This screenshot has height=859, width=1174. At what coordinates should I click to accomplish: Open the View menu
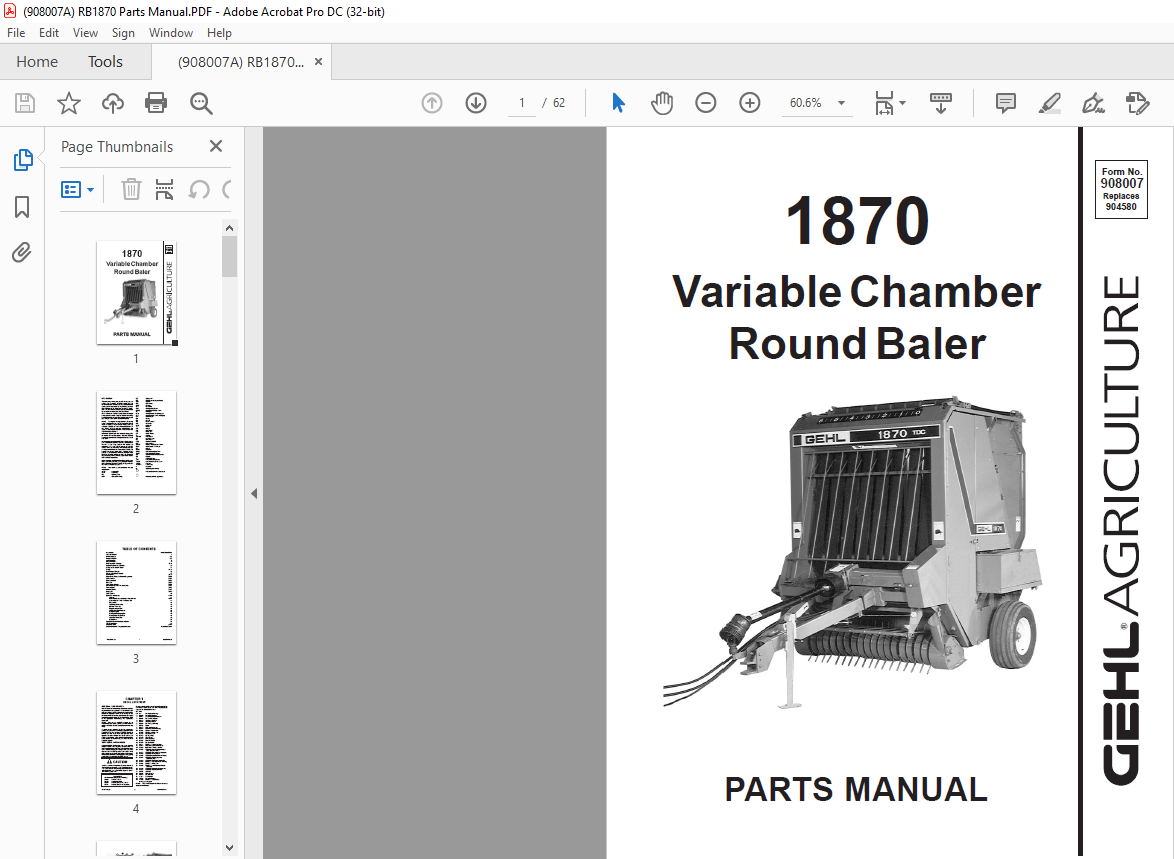[85, 33]
